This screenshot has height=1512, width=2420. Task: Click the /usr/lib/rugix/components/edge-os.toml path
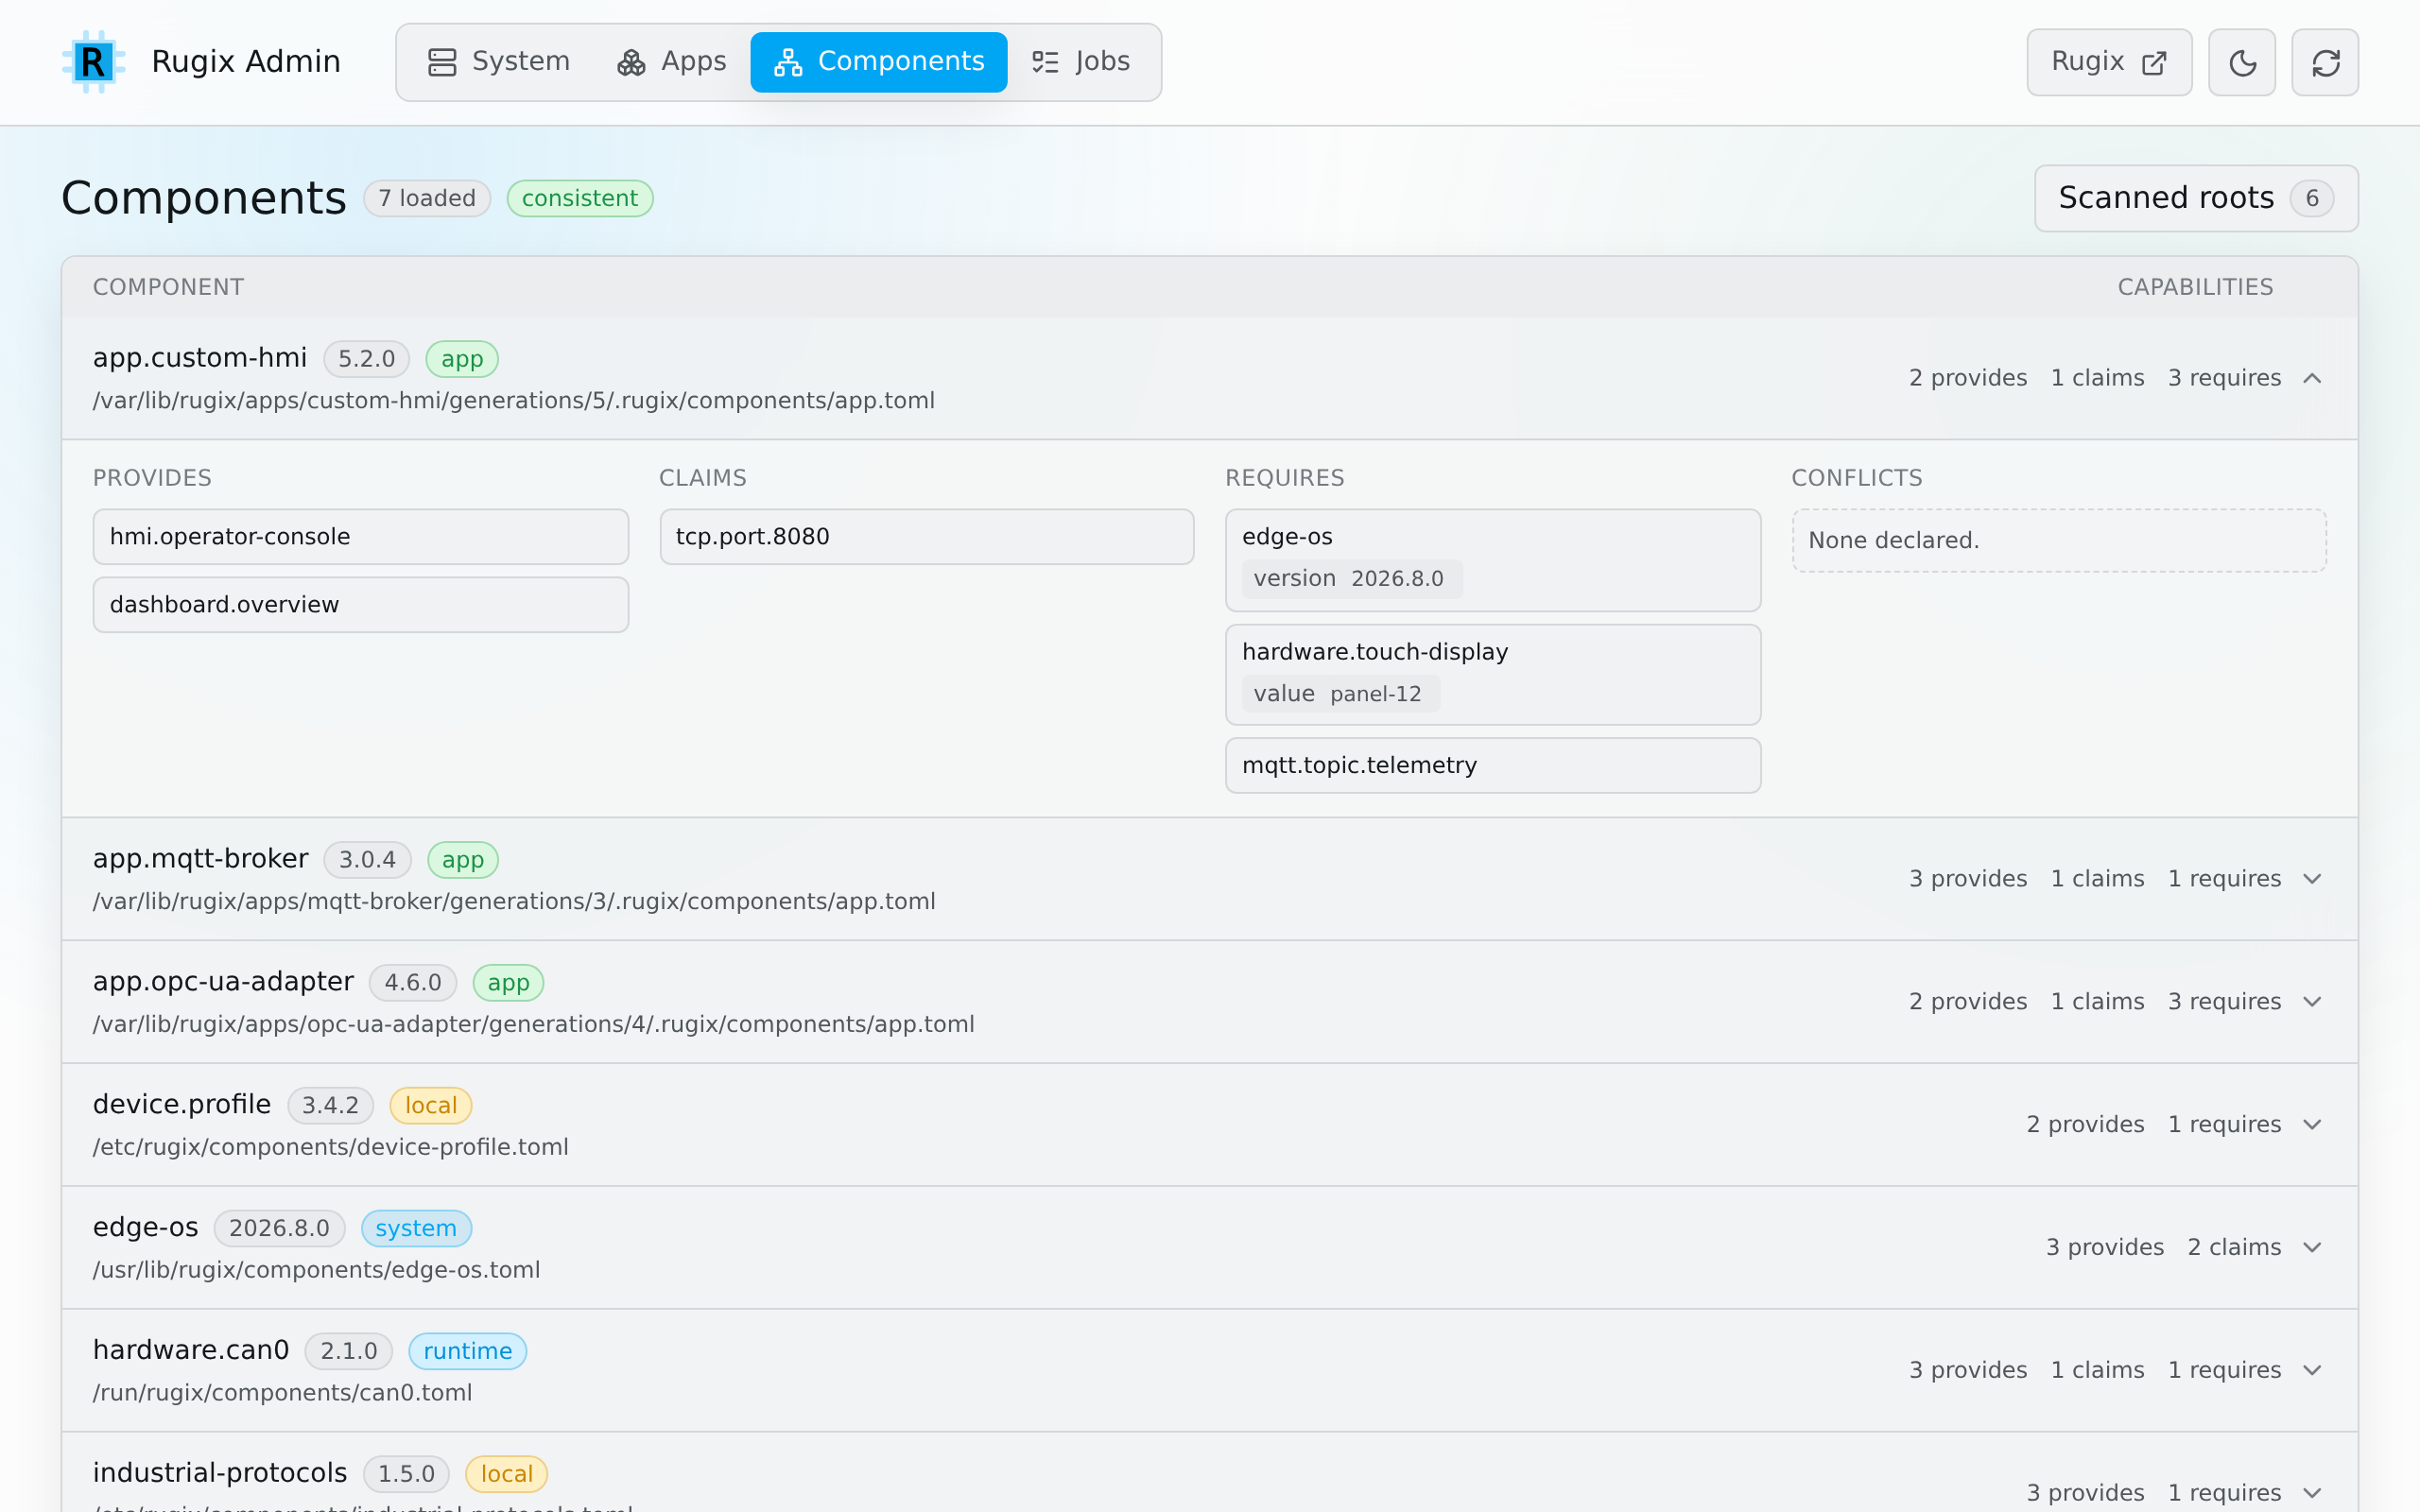coord(316,1270)
